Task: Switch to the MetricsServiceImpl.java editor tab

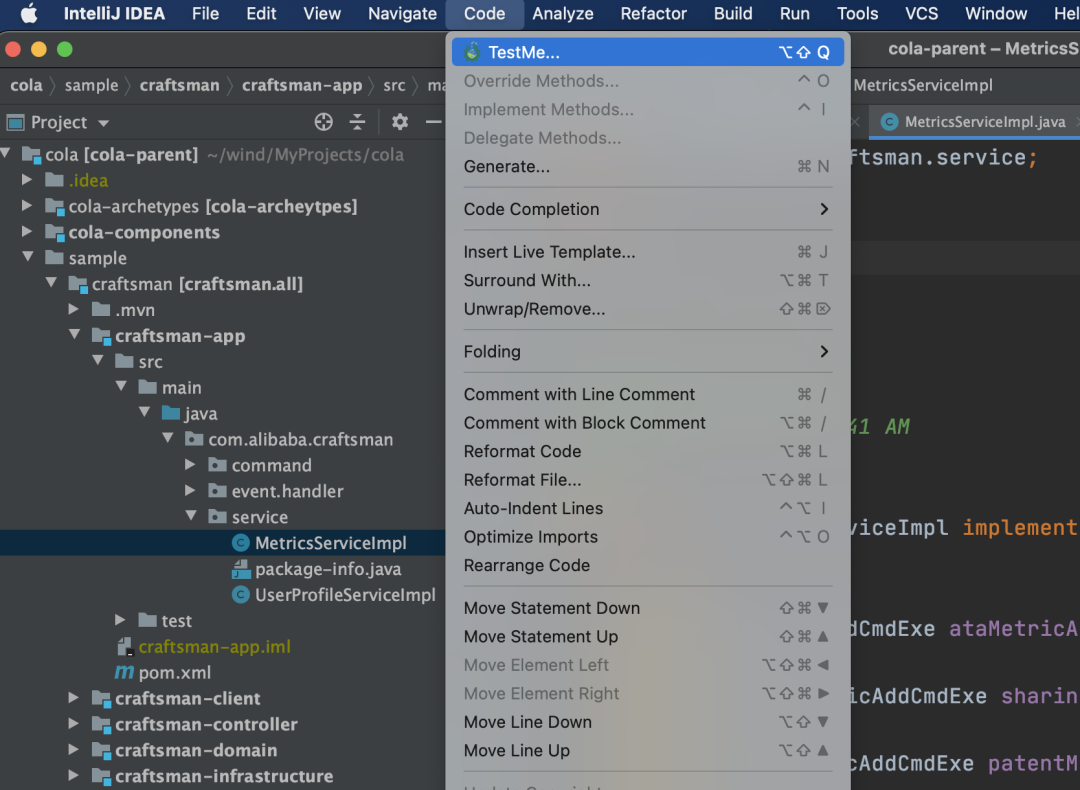Action: (984, 122)
